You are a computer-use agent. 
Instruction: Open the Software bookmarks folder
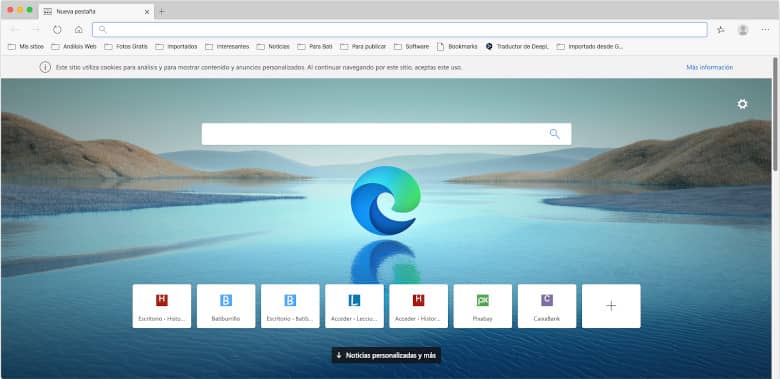[x=411, y=46]
